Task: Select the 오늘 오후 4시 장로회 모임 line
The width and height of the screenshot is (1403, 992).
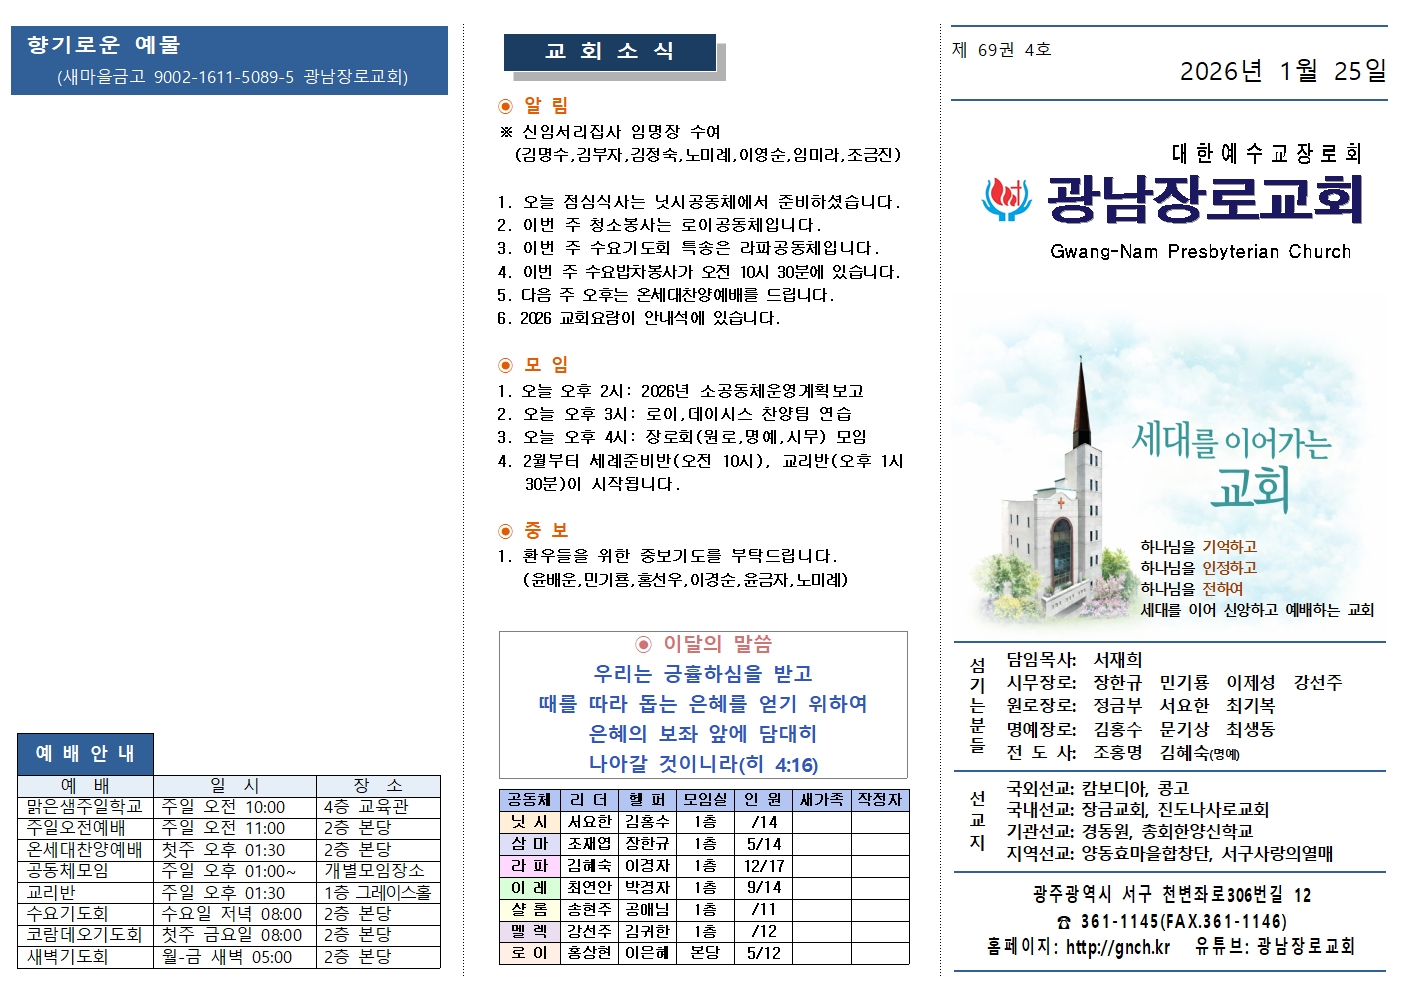Action: [682, 437]
